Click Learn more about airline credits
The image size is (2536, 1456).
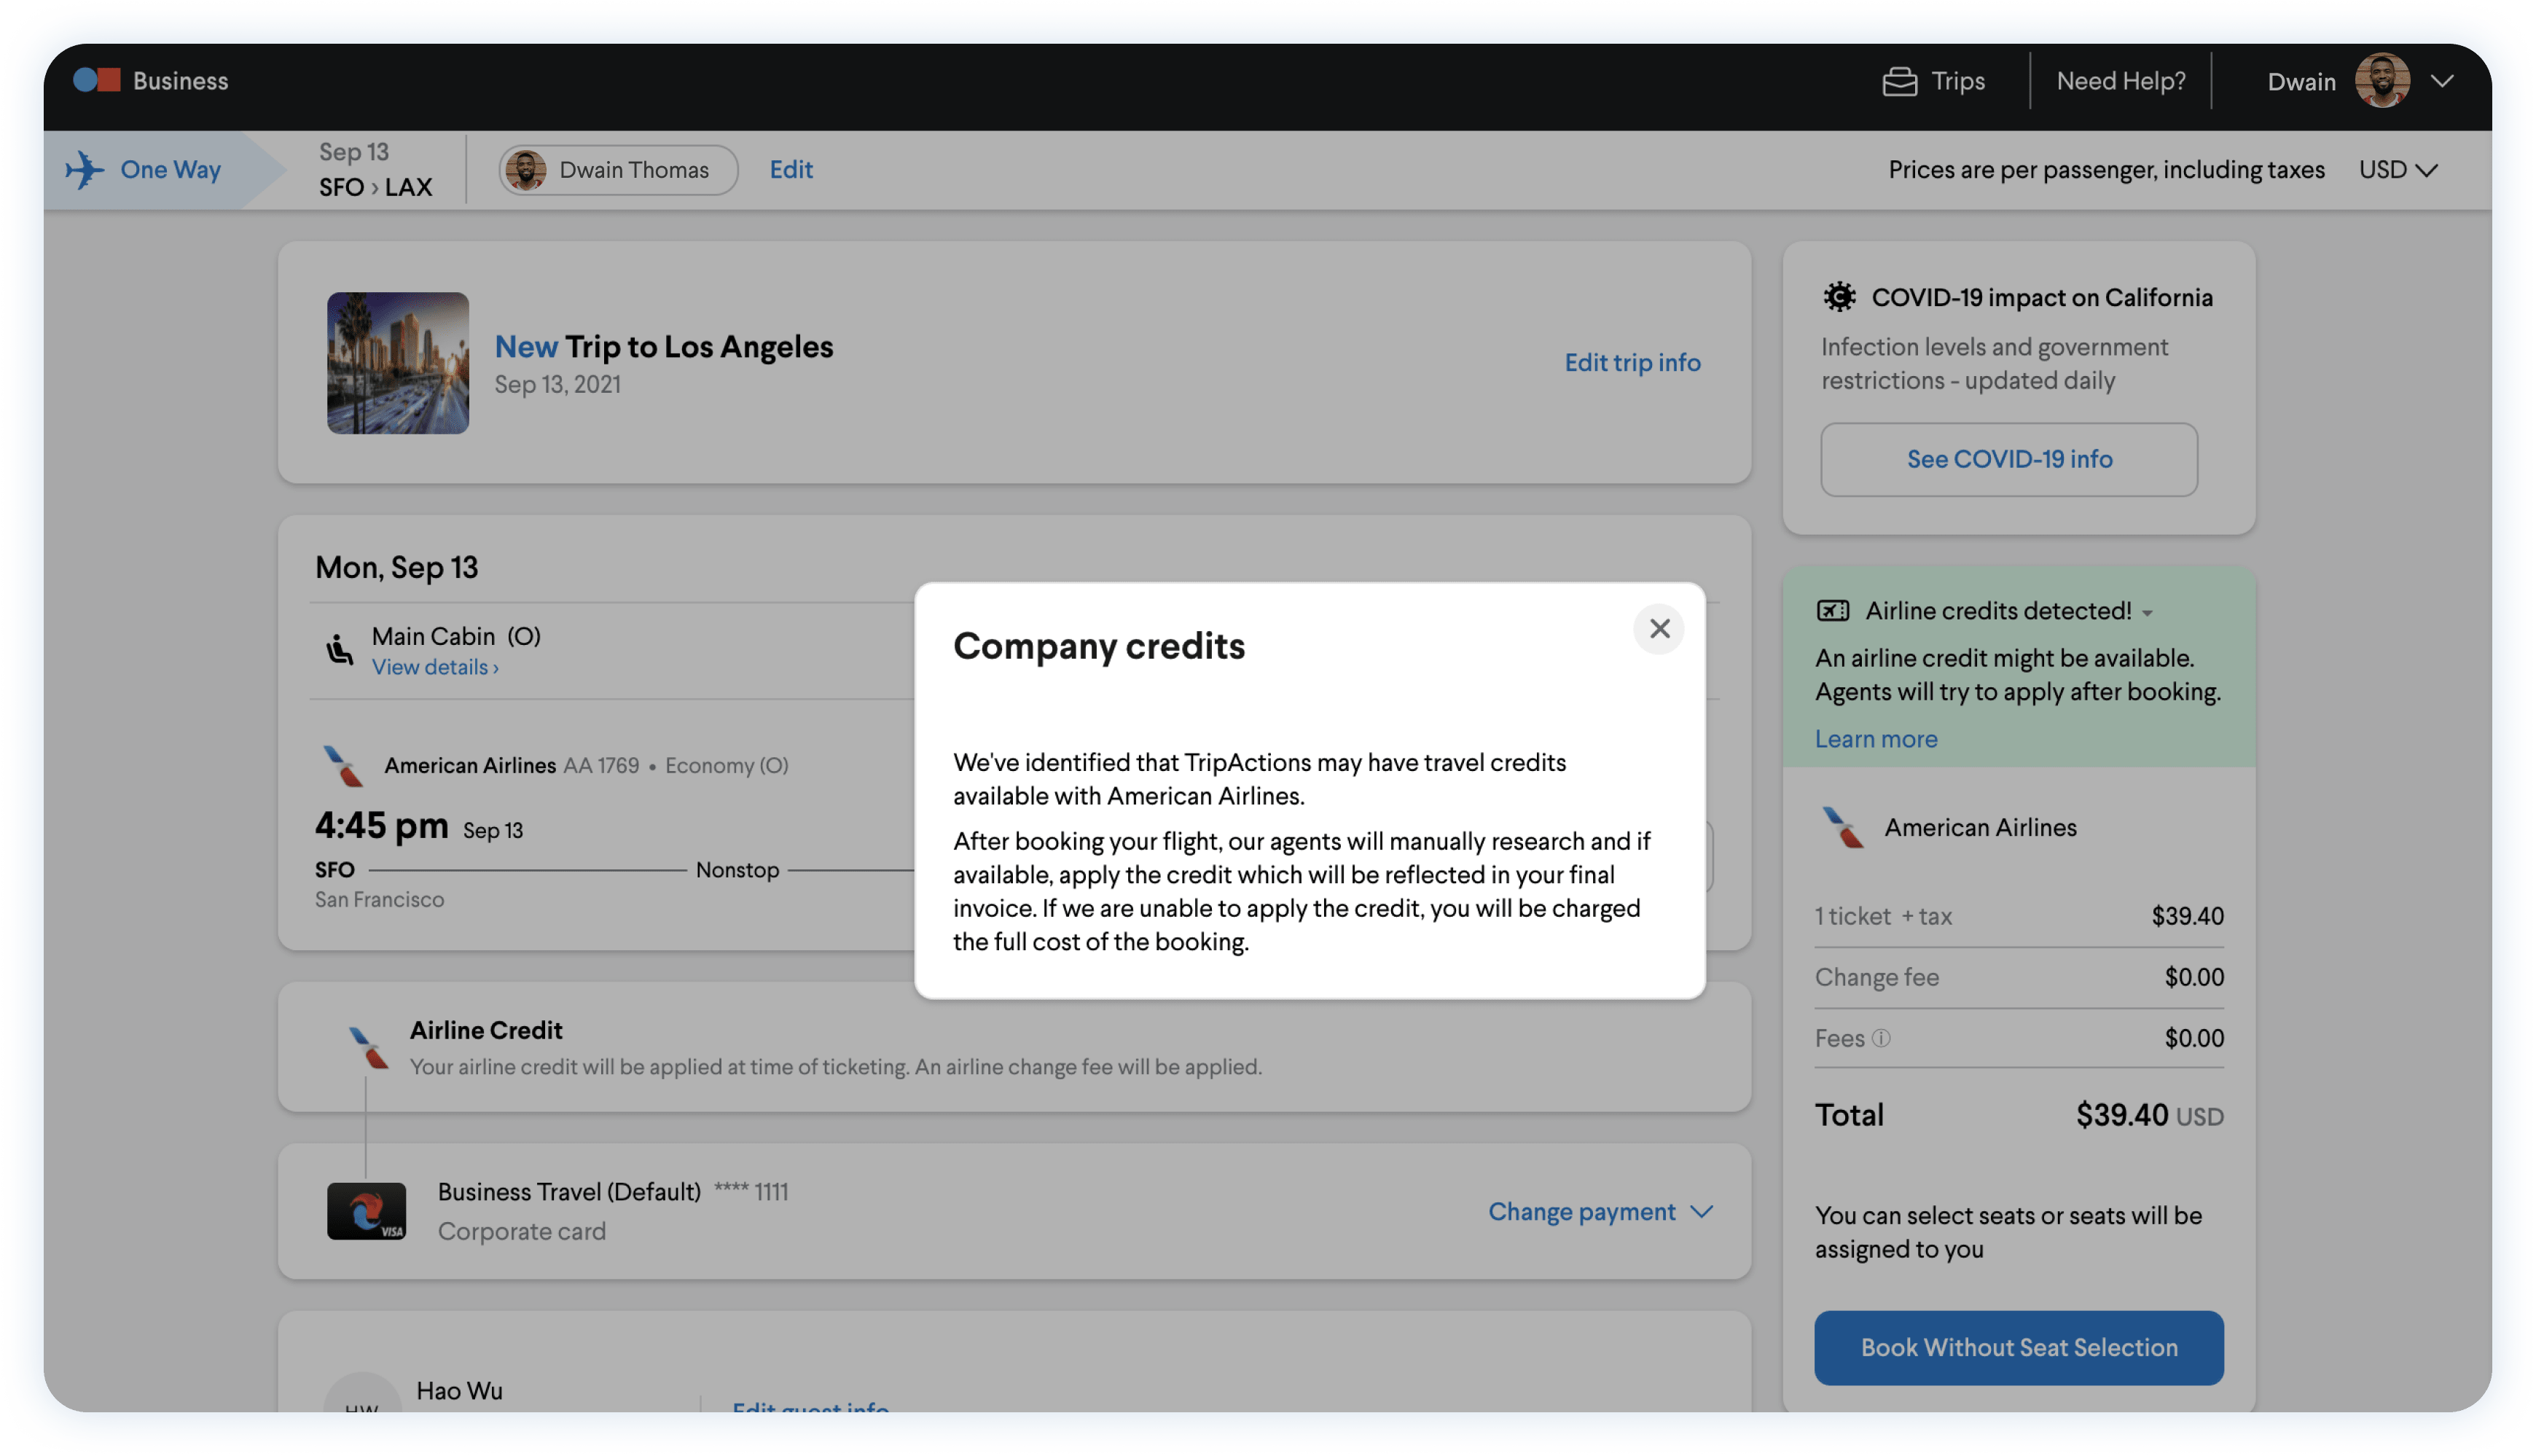tap(1876, 739)
